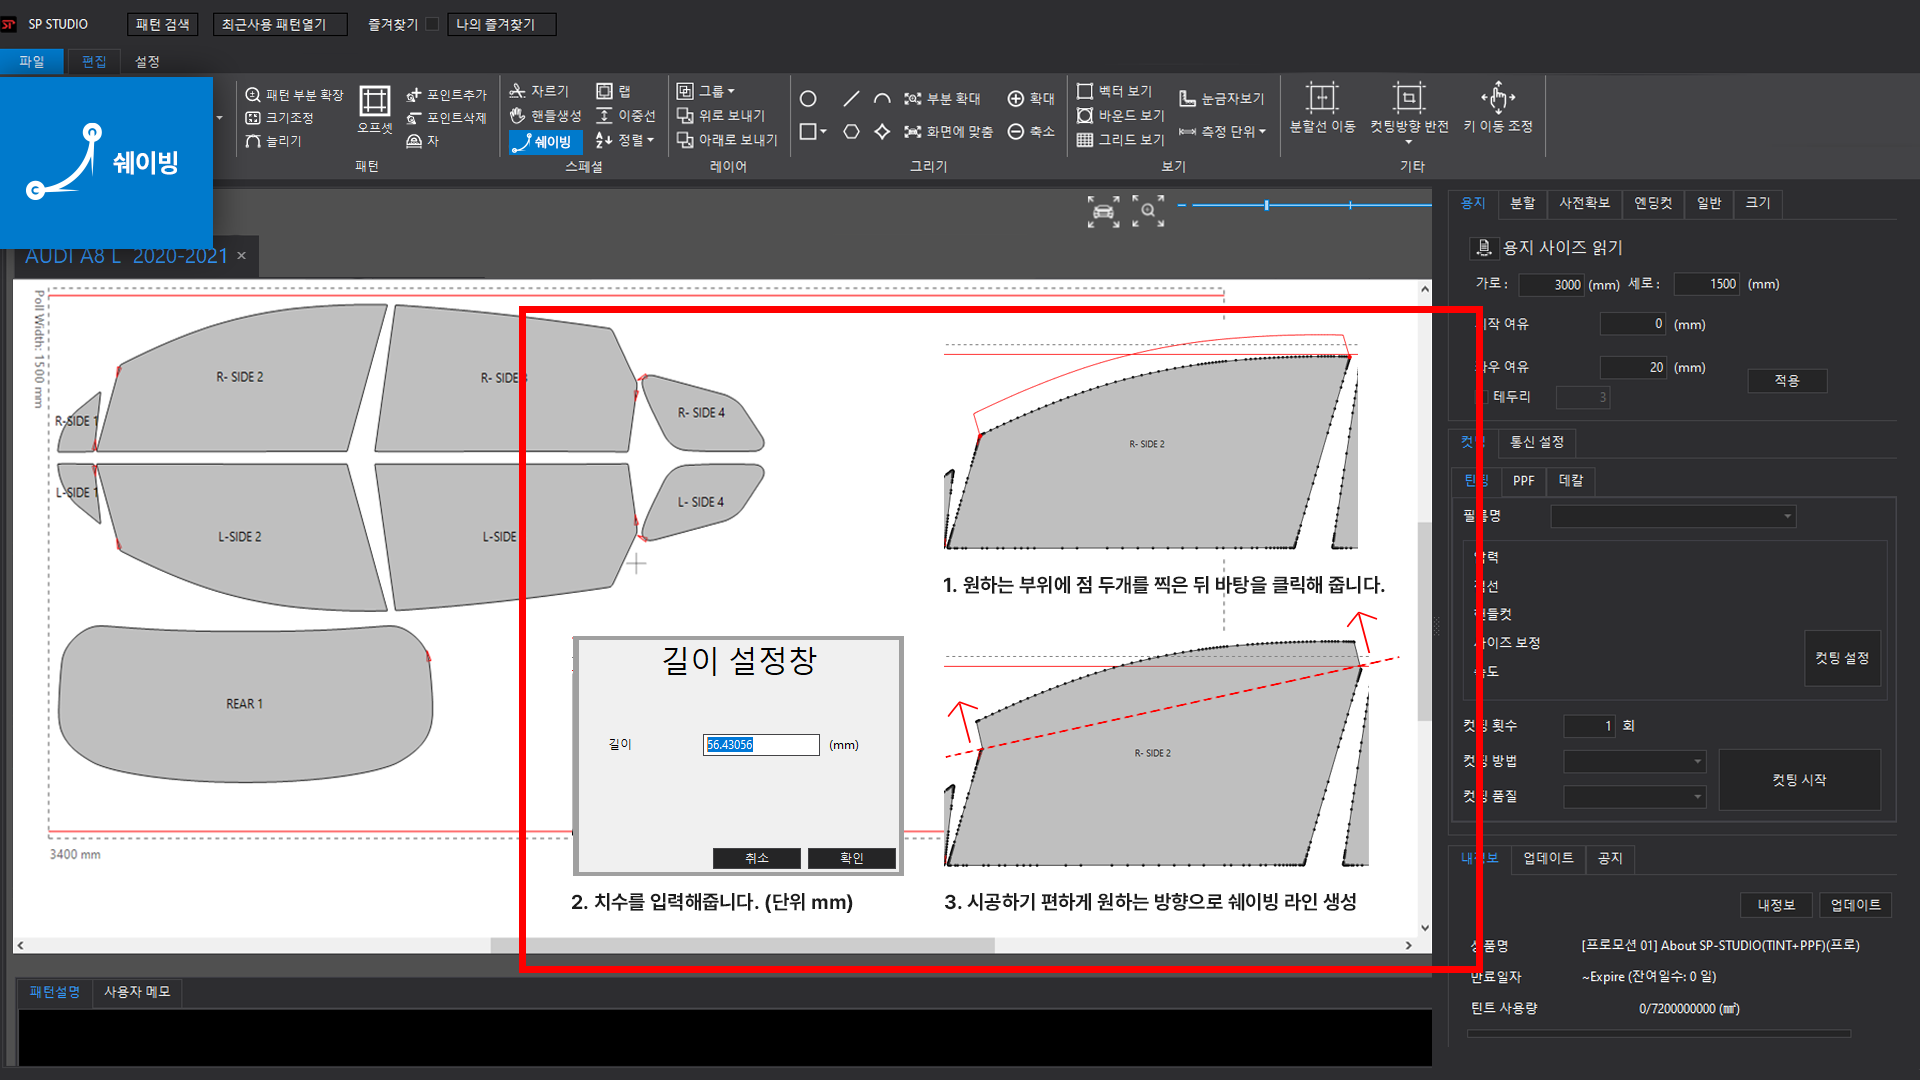Toggle the 즐겨찾기 favorites checkbox

pos(432,24)
